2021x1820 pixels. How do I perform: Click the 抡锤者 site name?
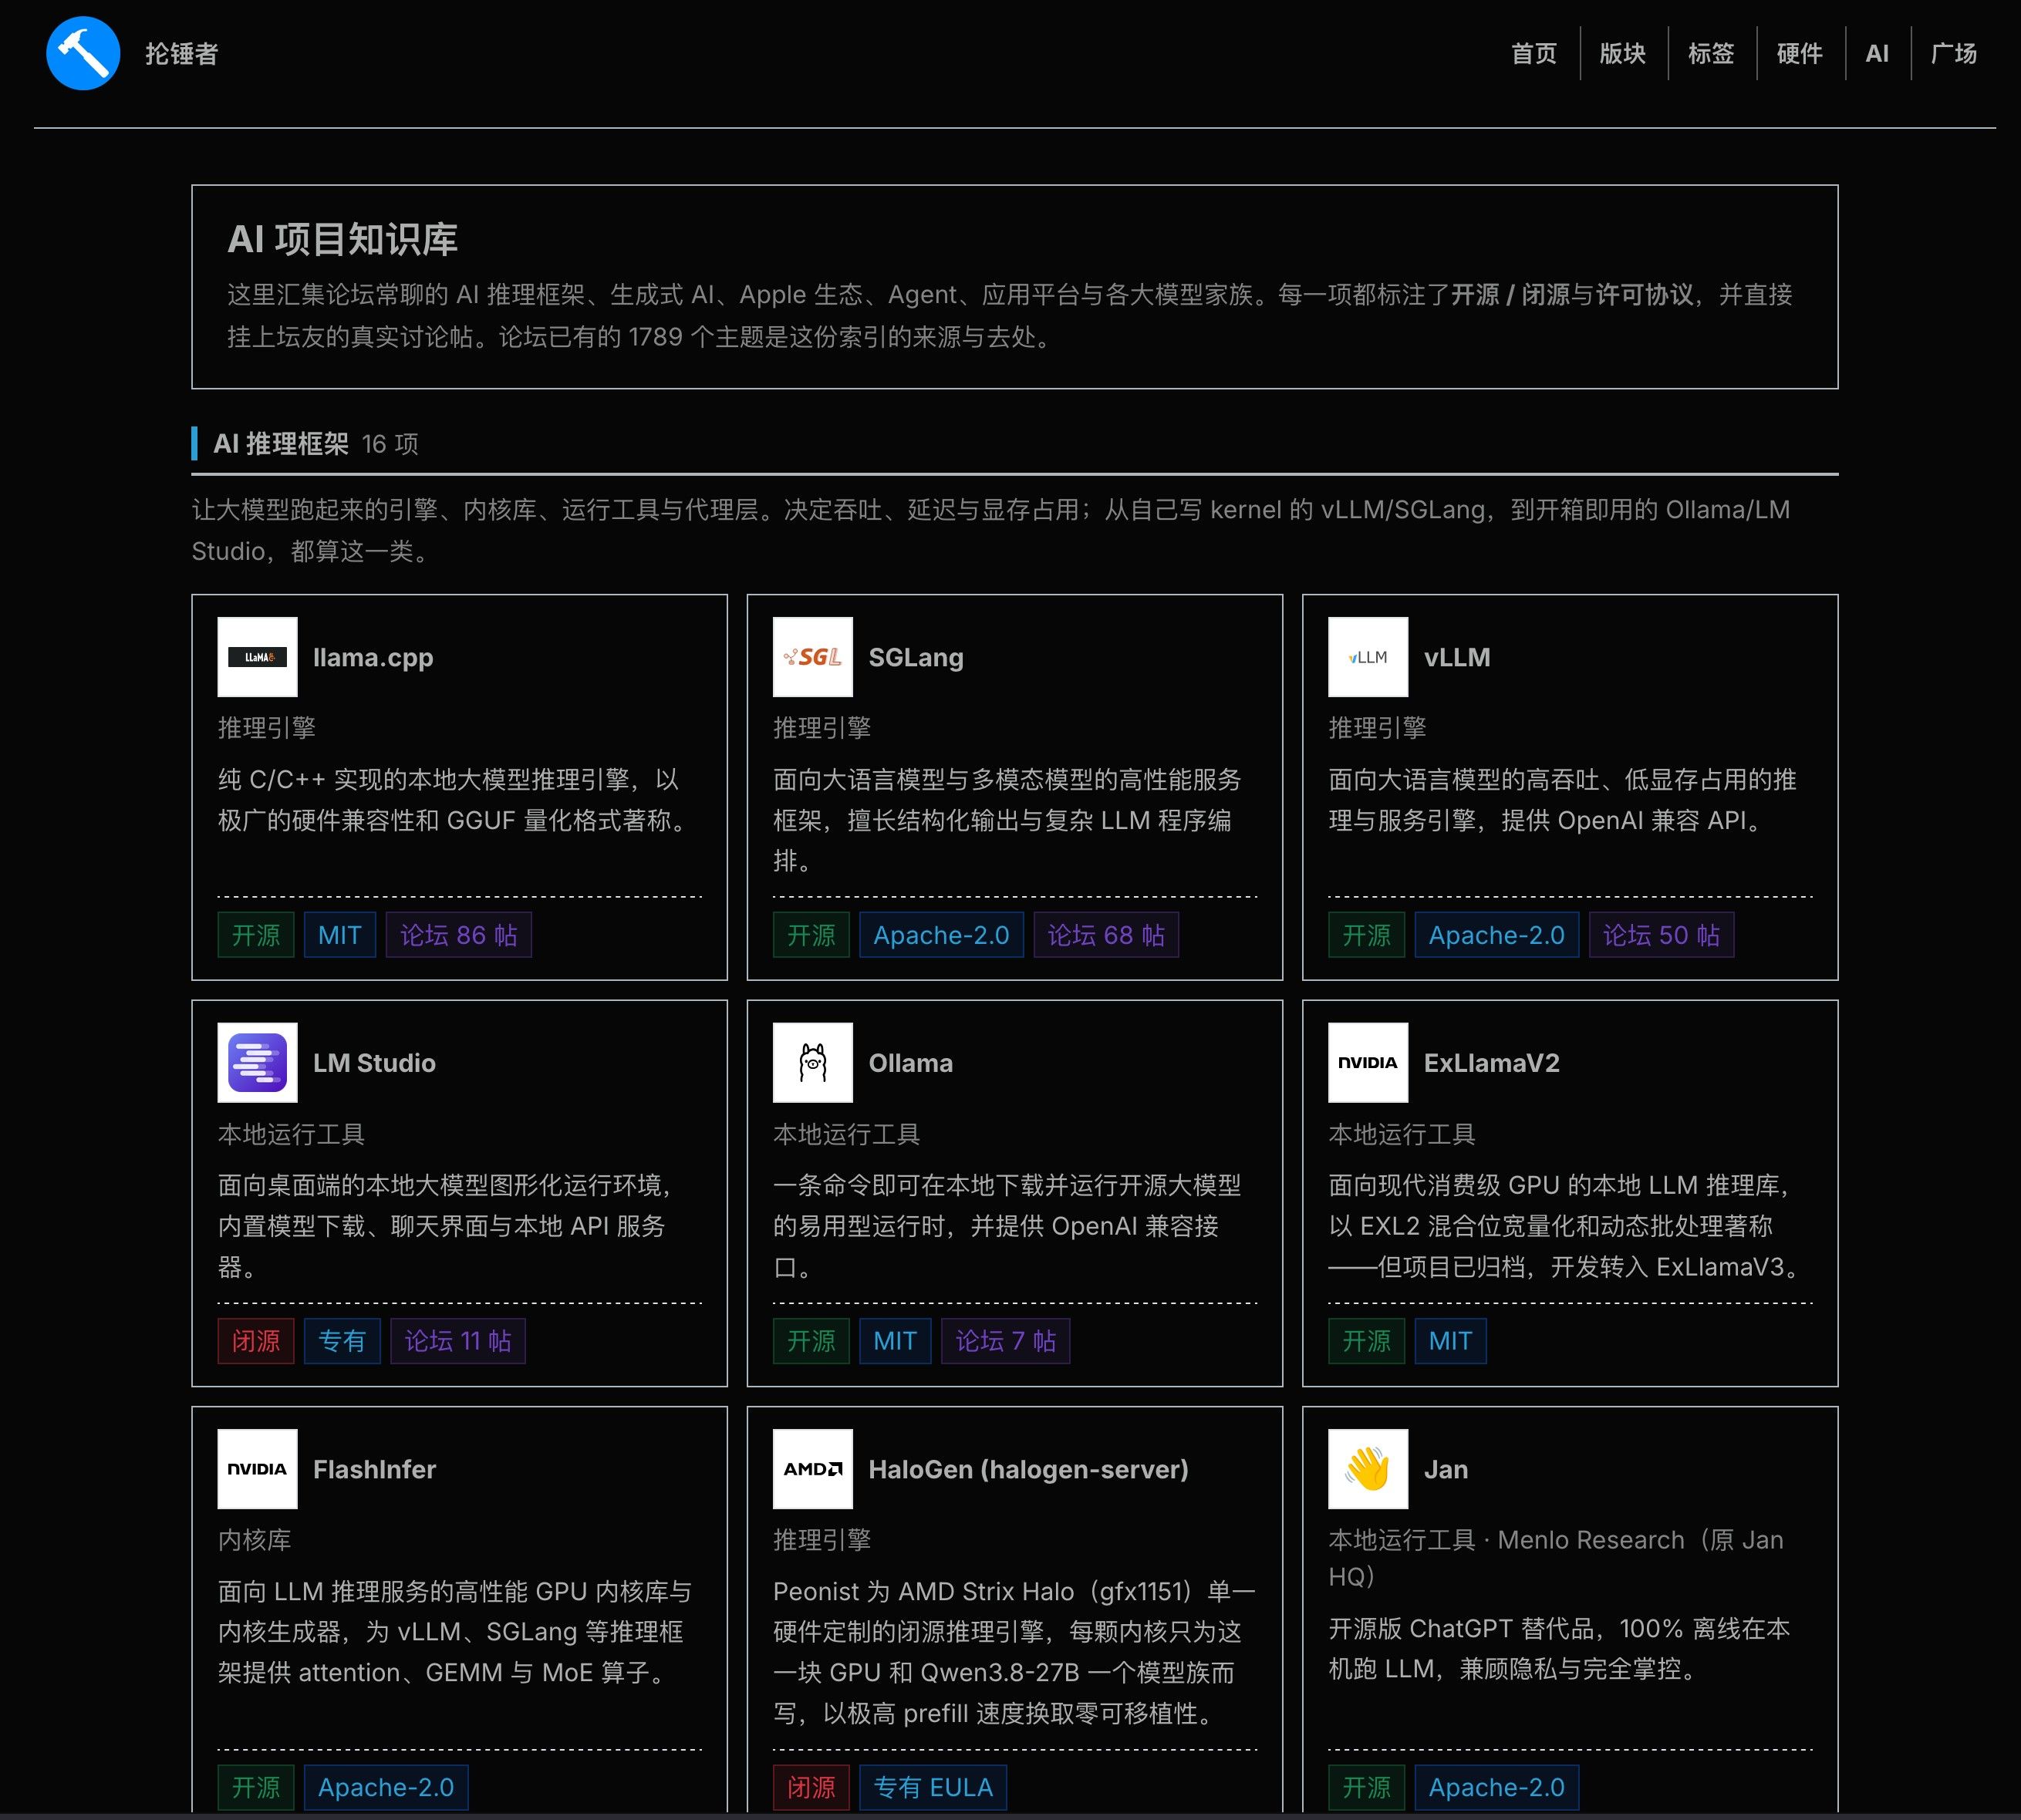click(x=181, y=54)
